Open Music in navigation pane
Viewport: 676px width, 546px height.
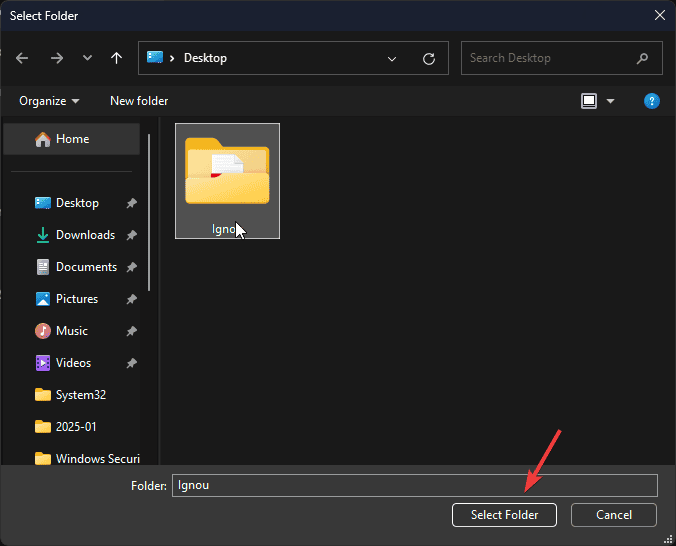72,331
